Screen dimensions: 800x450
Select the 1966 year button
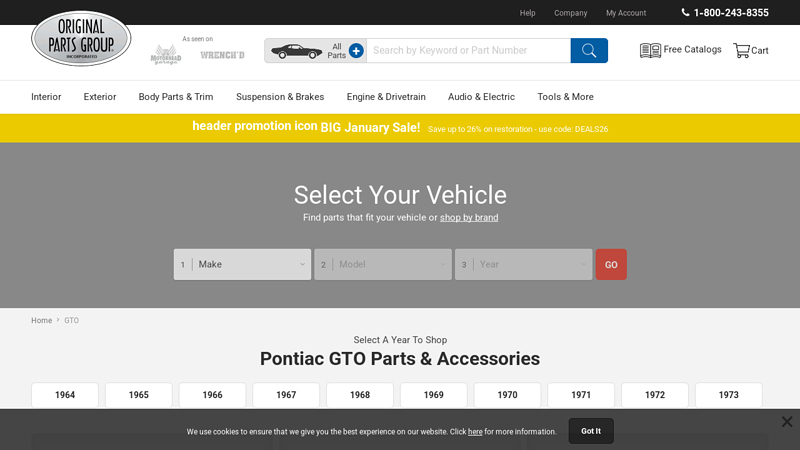click(212, 395)
